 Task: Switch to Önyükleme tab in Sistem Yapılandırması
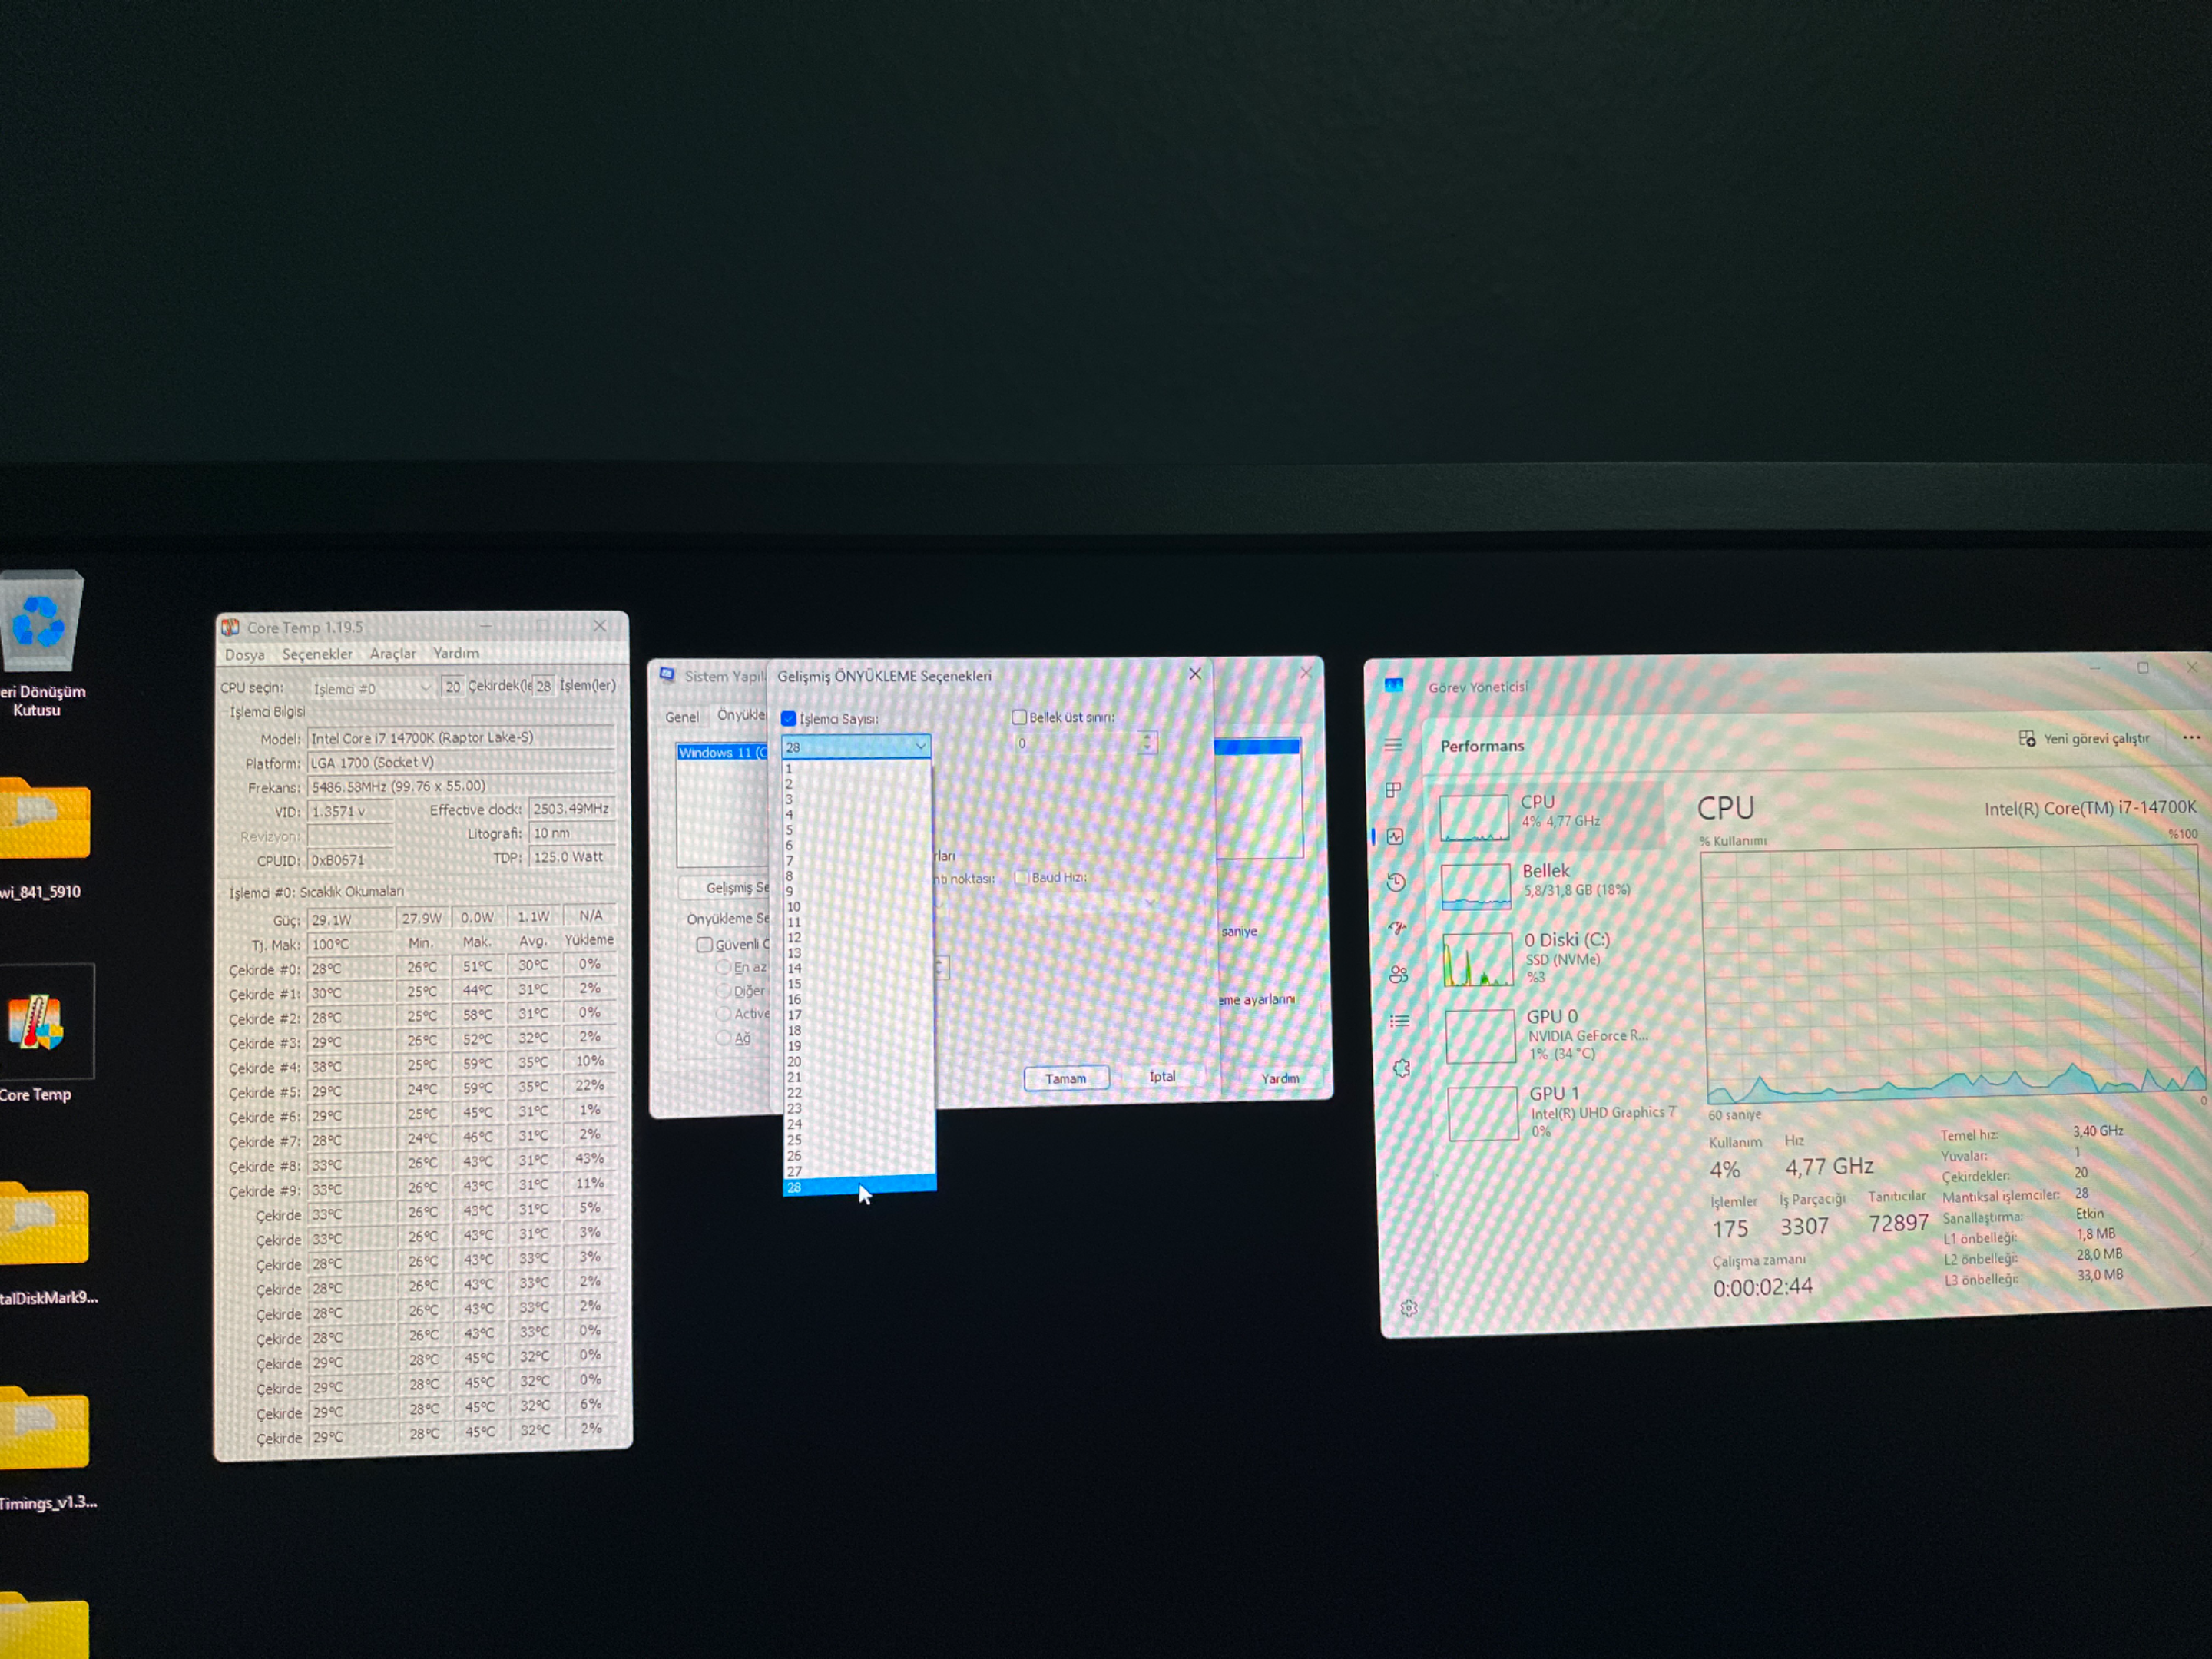[740, 715]
